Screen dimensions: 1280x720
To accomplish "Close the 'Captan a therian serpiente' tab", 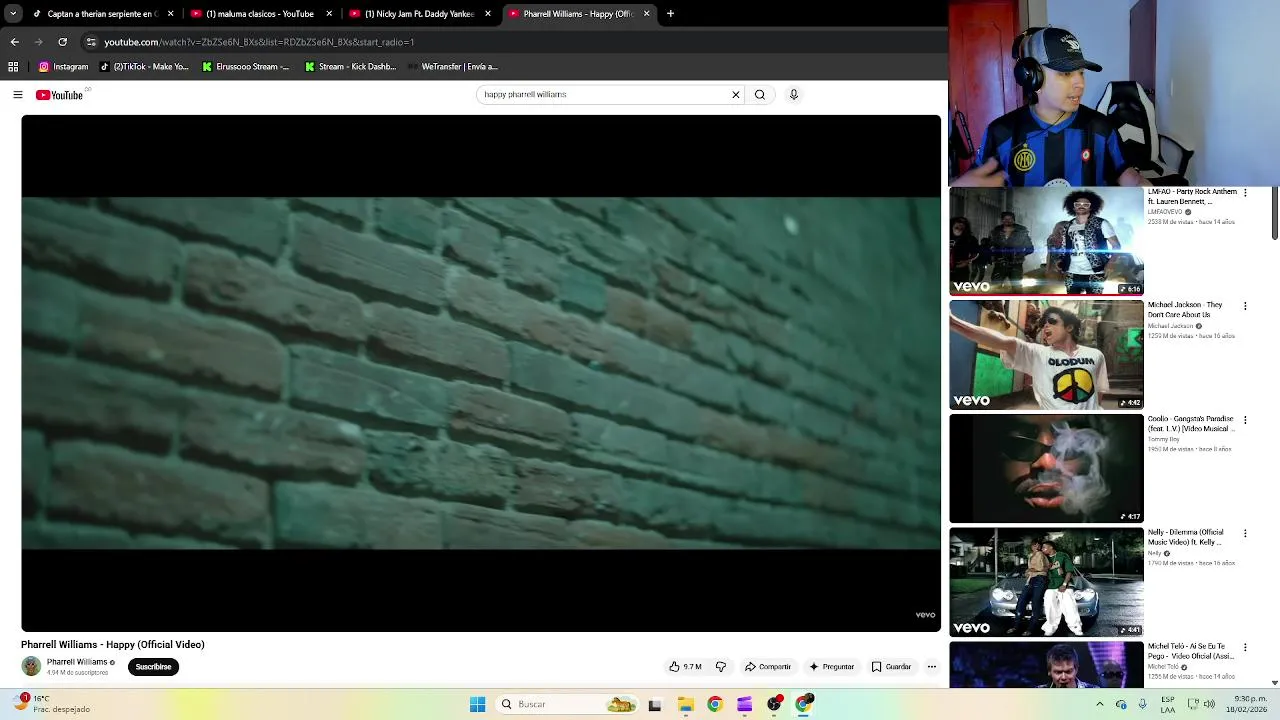I will 171,14.
